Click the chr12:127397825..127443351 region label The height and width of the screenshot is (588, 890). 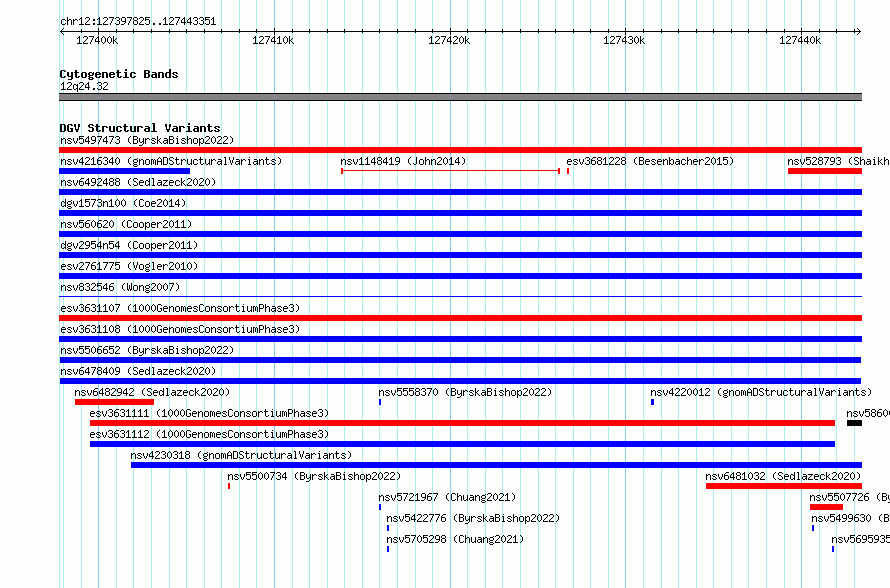click(138, 22)
